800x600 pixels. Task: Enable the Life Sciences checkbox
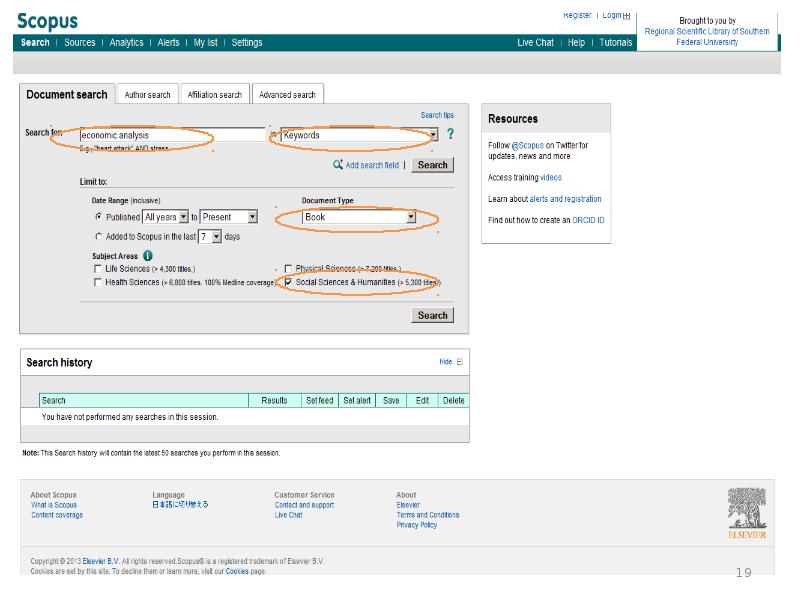(97, 269)
